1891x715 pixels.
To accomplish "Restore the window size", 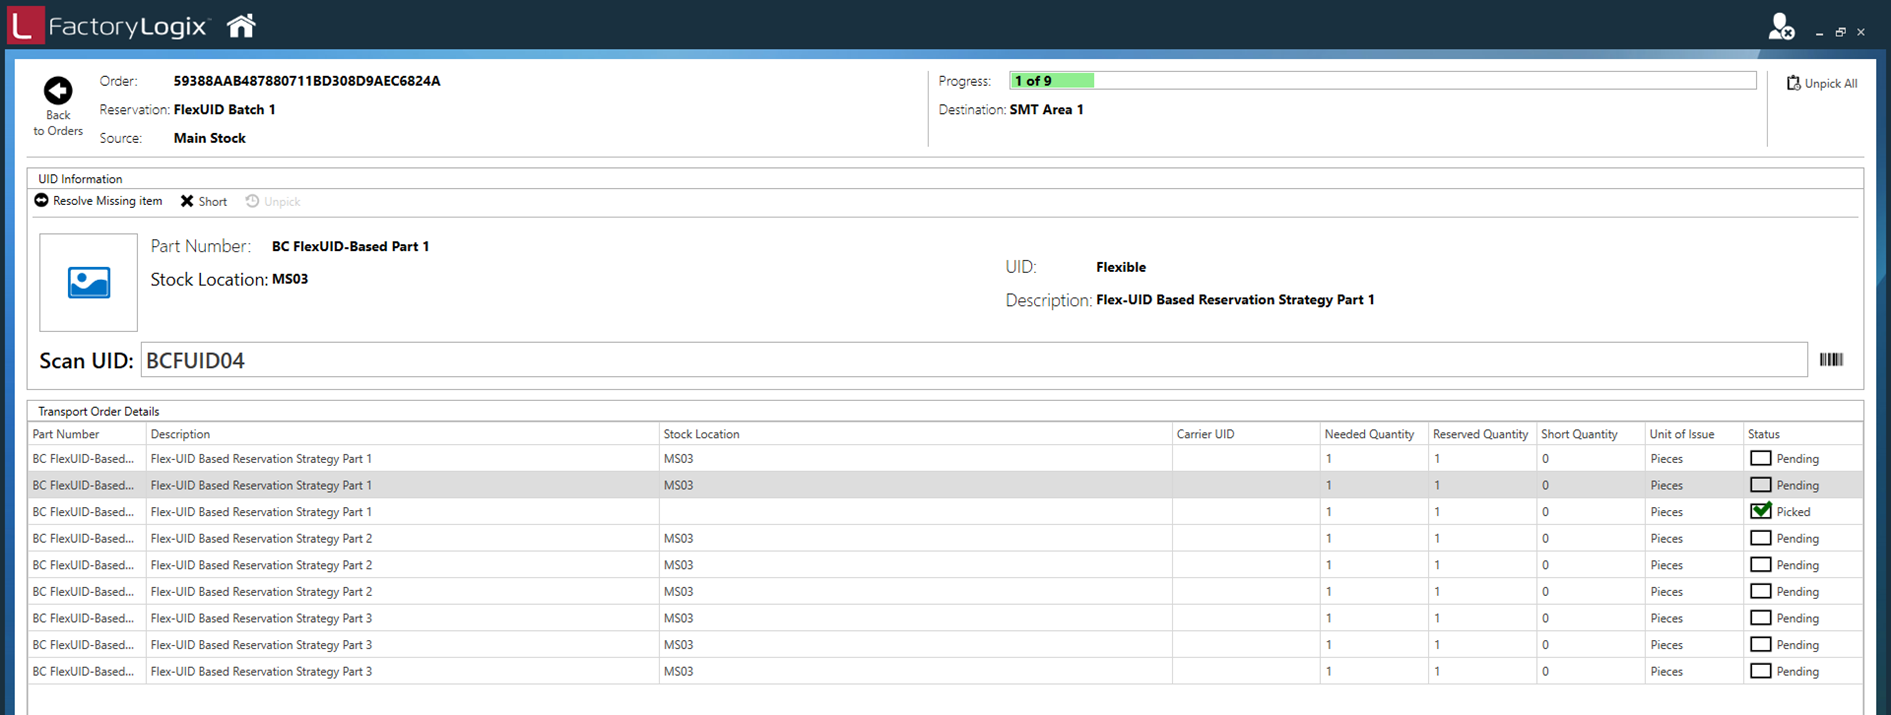I will [x=1840, y=32].
